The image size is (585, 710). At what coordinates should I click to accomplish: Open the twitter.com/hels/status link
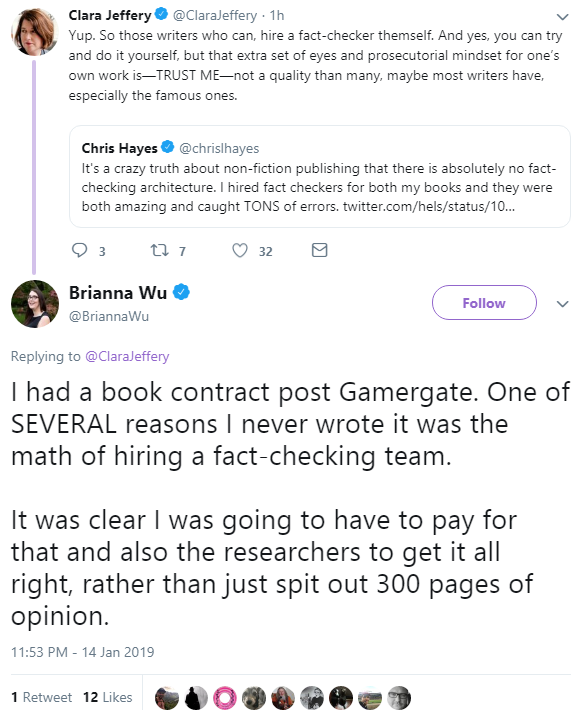[429, 206]
